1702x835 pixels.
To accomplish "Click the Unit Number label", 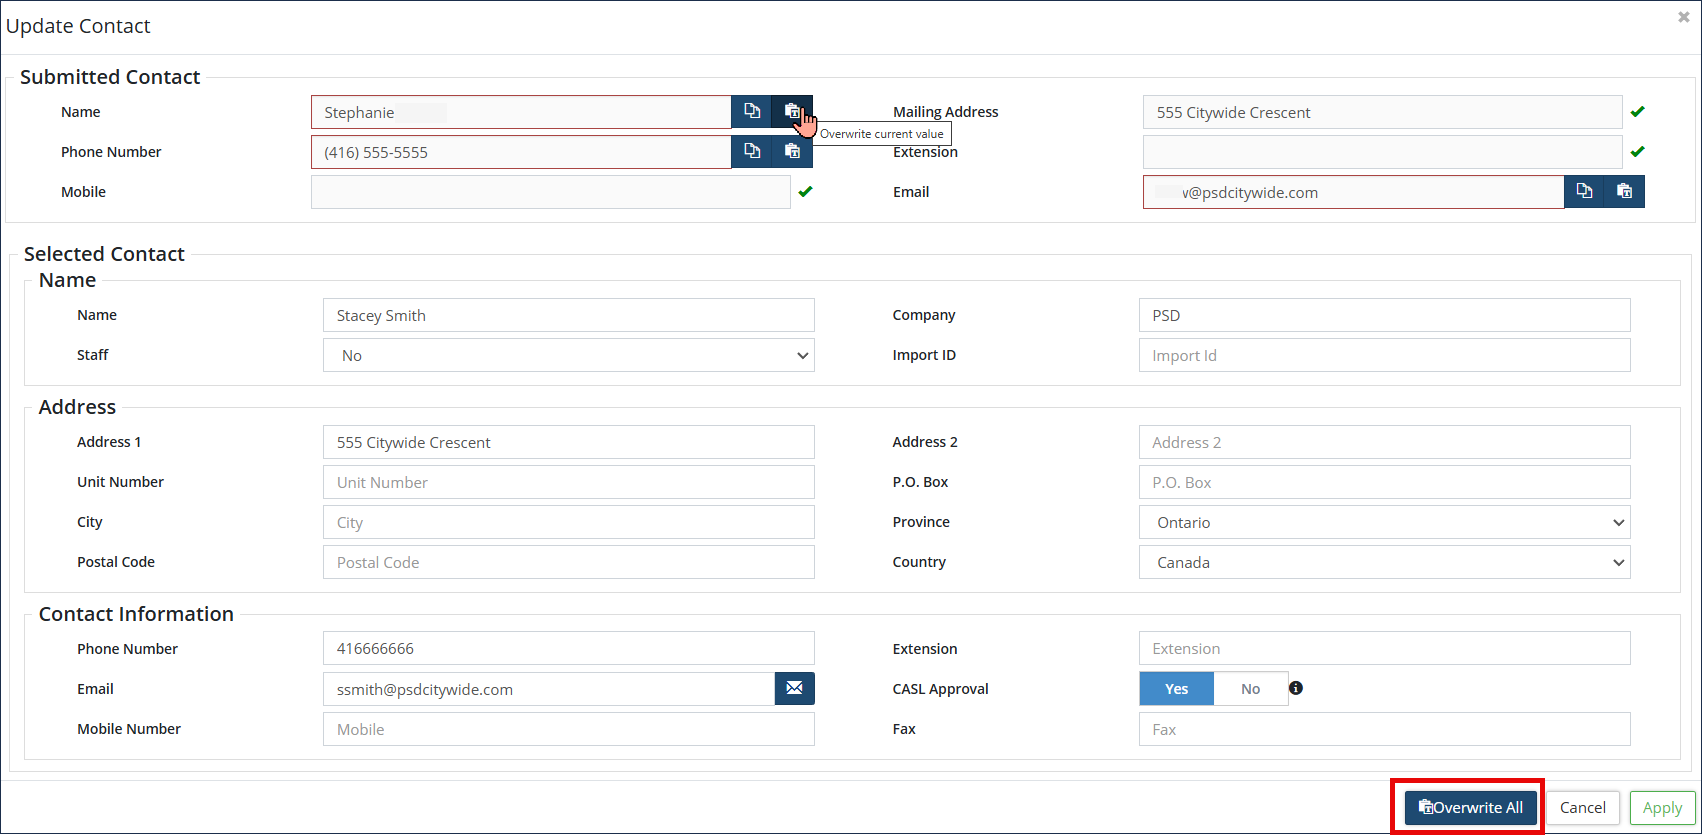I will pyautogui.click(x=120, y=482).
